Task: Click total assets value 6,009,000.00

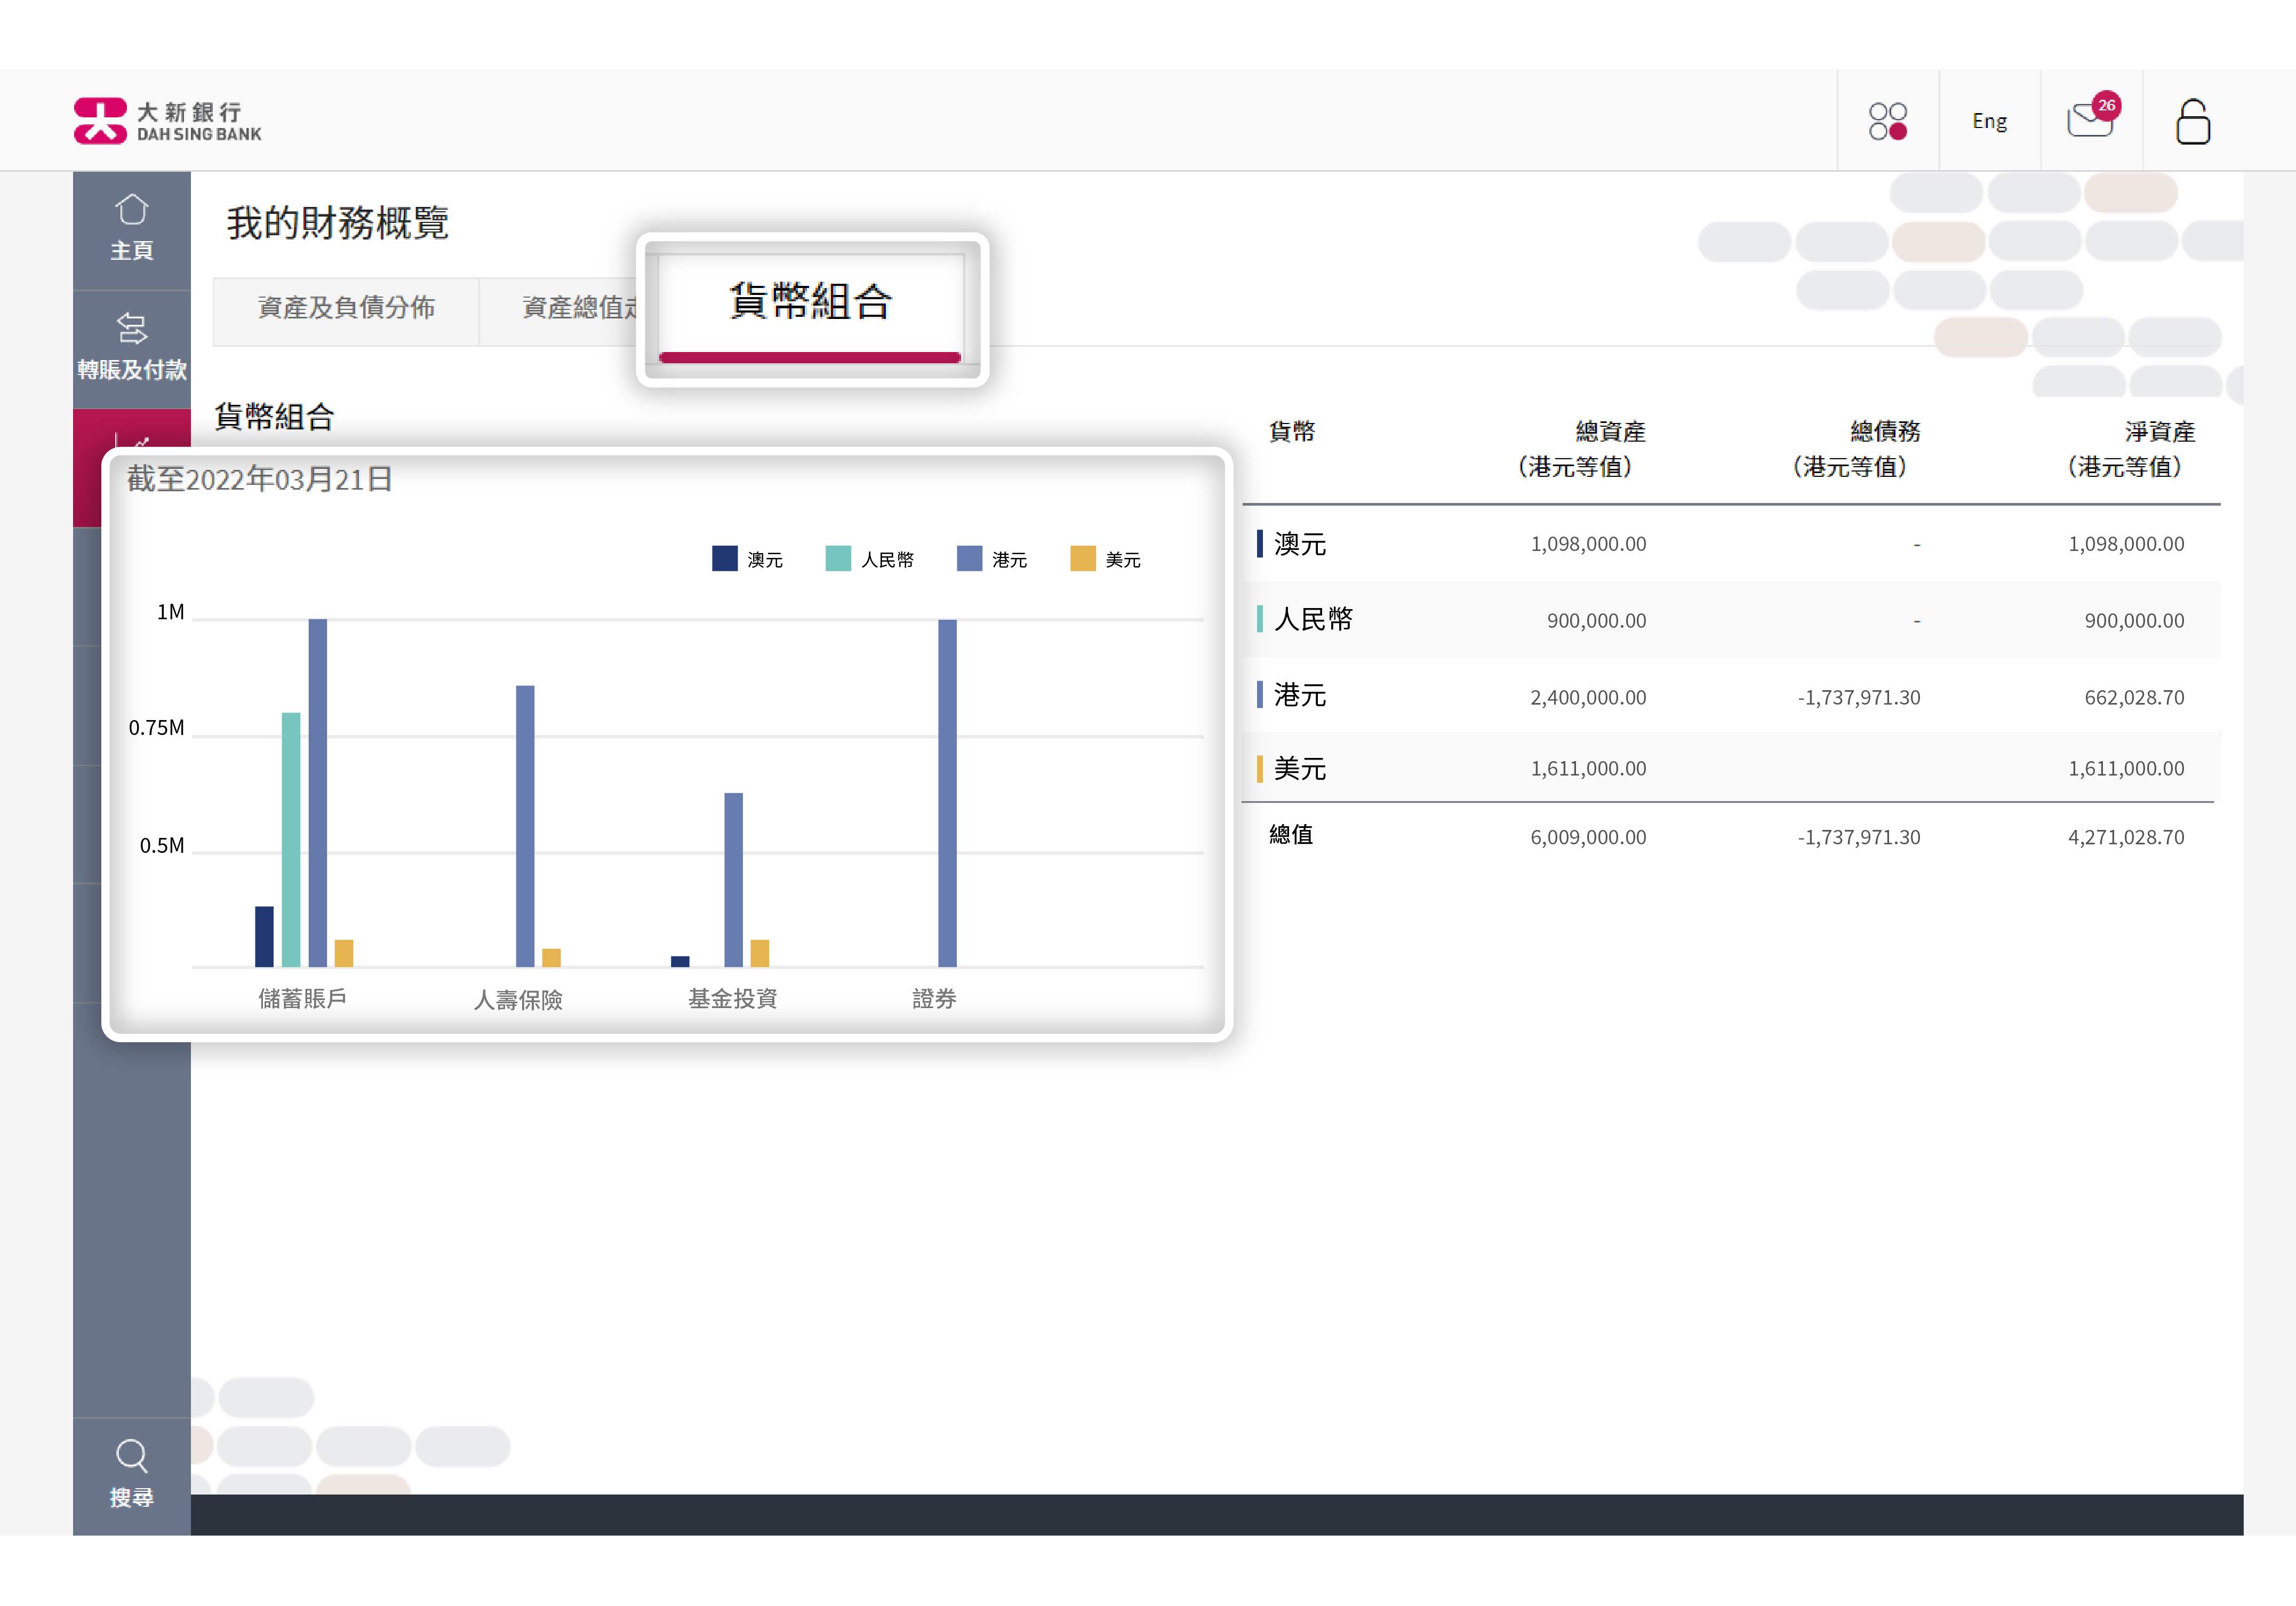Action: pyautogui.click(x=1588, y=837)
